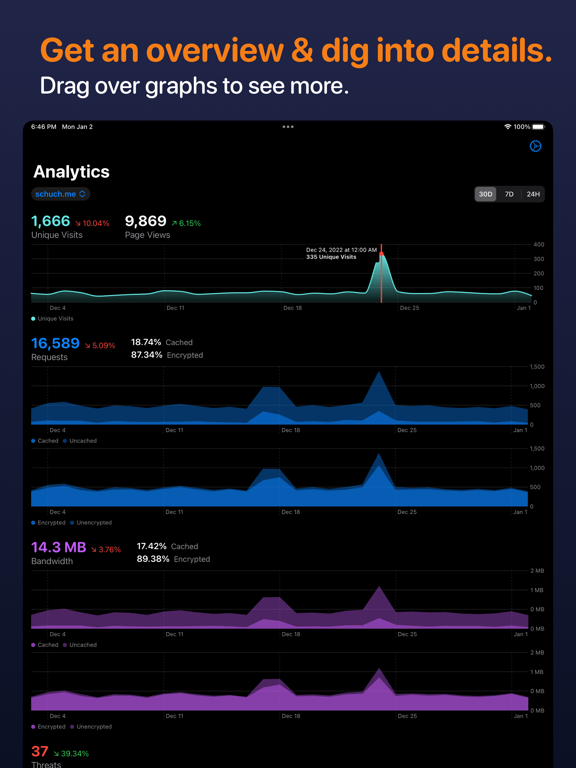The image size is (576, 768).
Task: Switch to the 7D time range
Action: tap(509, 194)
